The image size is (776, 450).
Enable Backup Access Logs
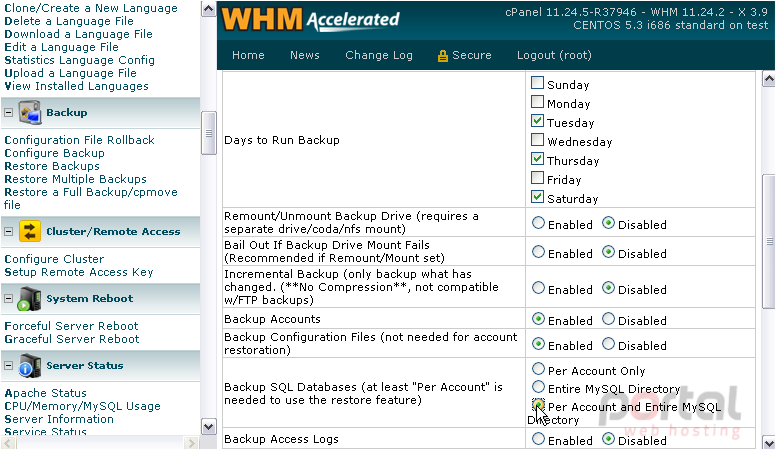pos(538,439)
